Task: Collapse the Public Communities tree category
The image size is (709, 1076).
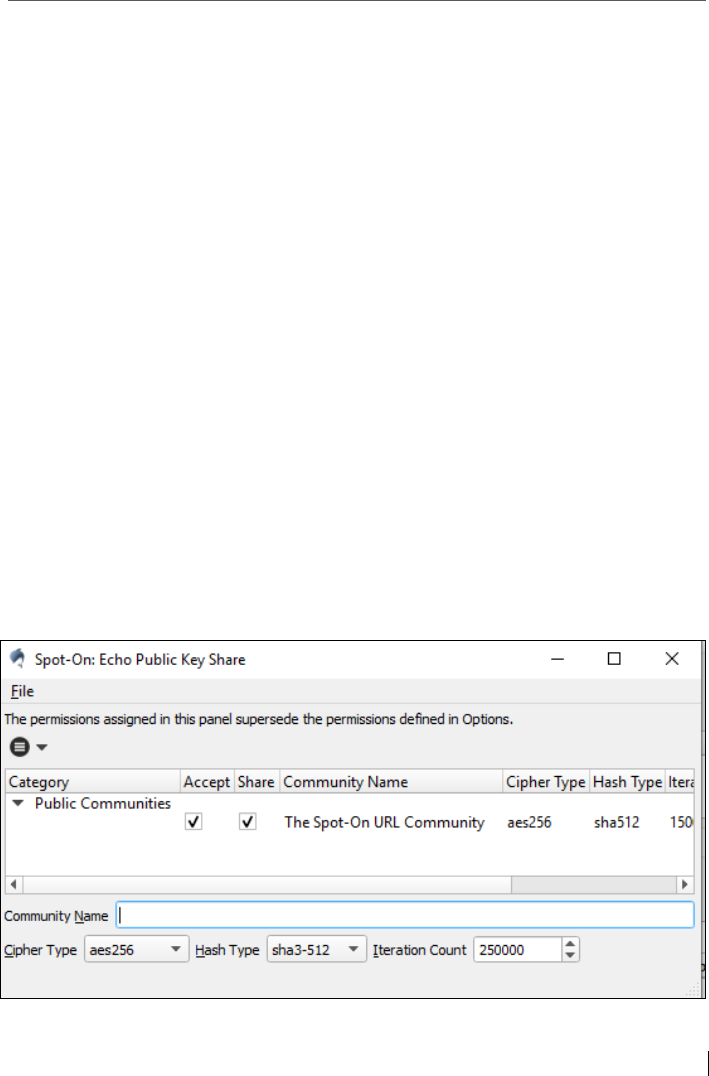Action: pyautogui.click(x=19, y=802)
